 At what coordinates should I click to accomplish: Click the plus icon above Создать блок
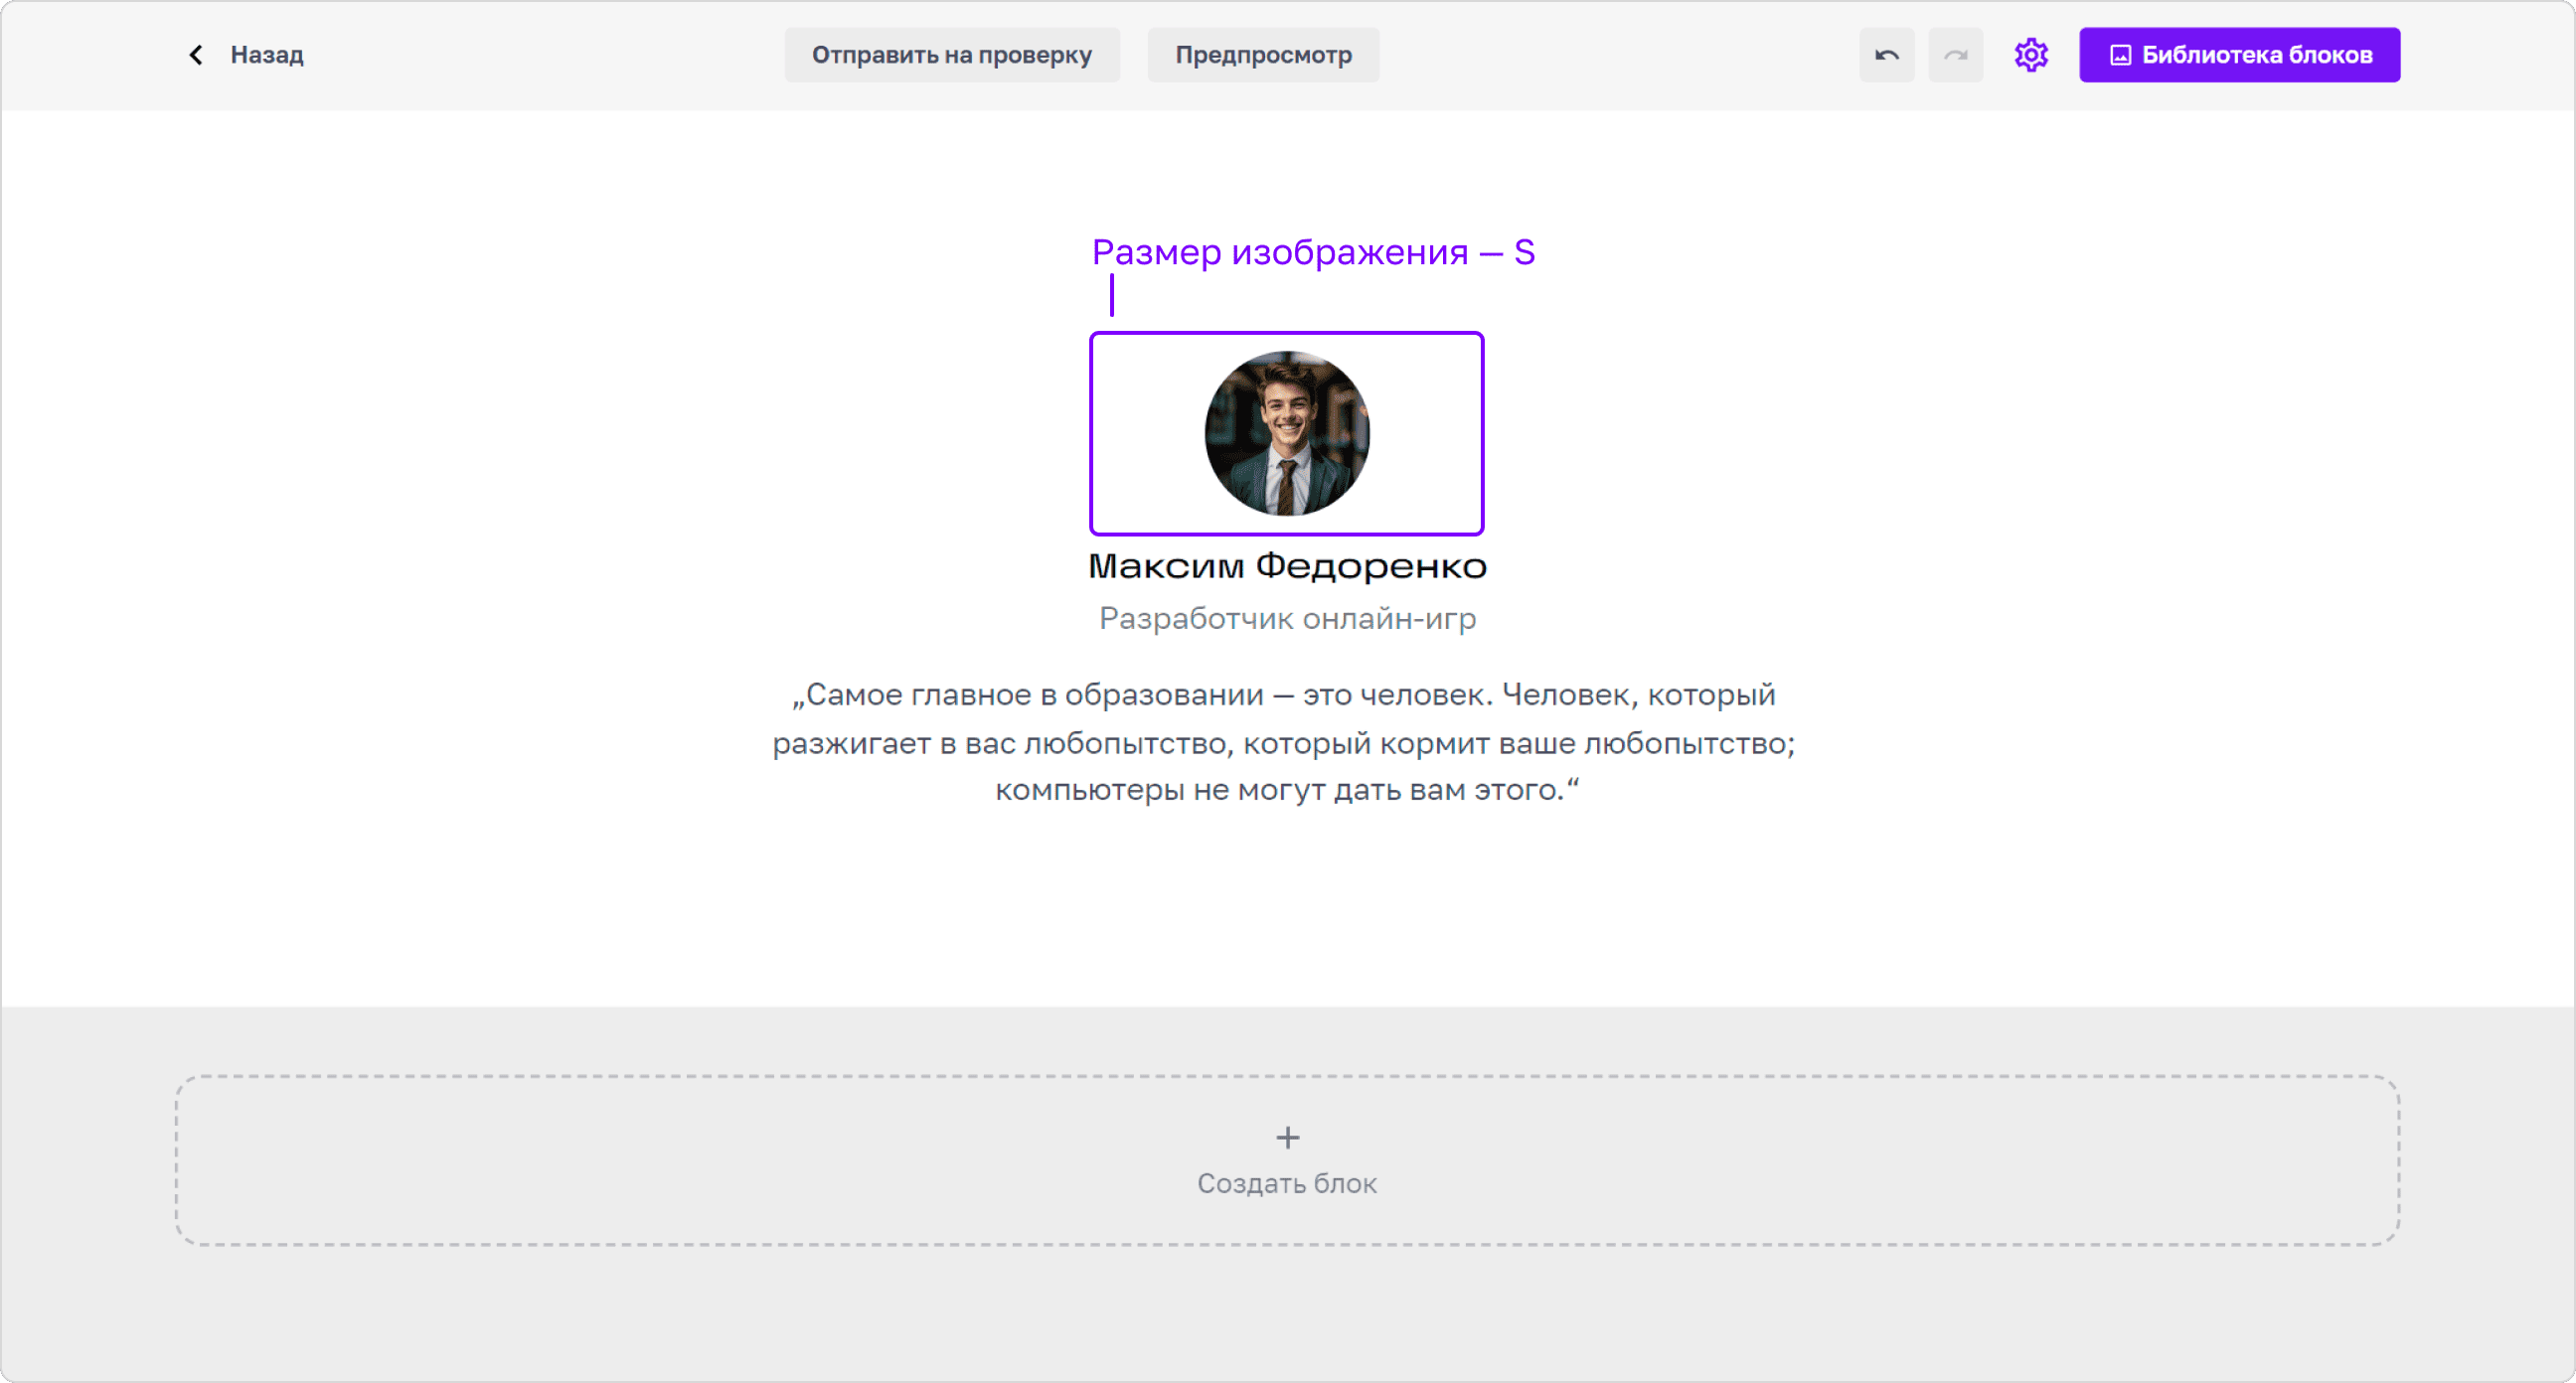point(1287,1137)
